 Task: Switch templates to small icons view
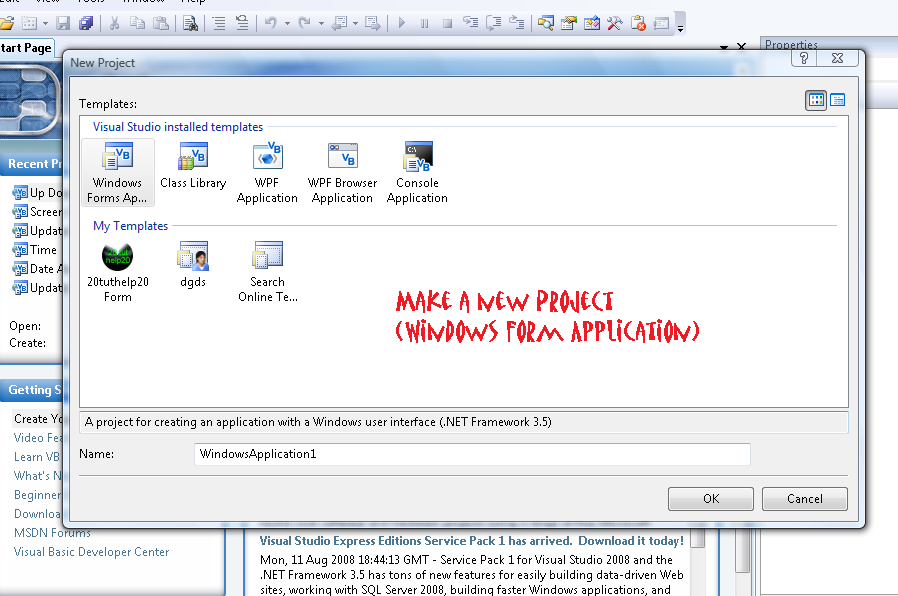837,100
